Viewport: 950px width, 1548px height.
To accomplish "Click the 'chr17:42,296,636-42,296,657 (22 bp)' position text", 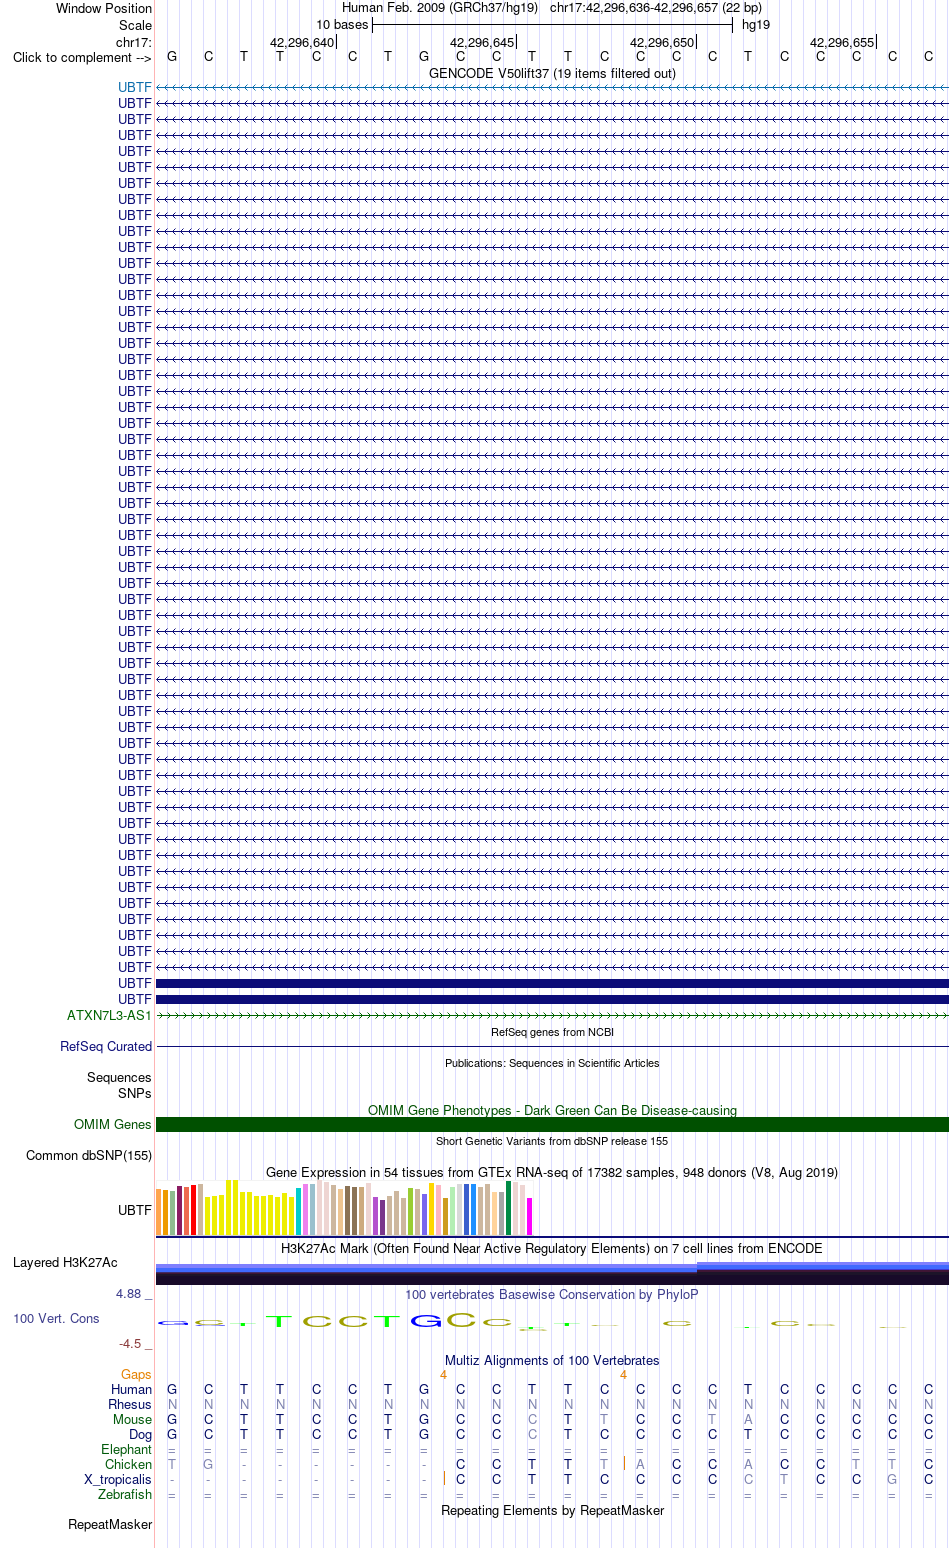I will pyautogui.click(x=656, y=8).
